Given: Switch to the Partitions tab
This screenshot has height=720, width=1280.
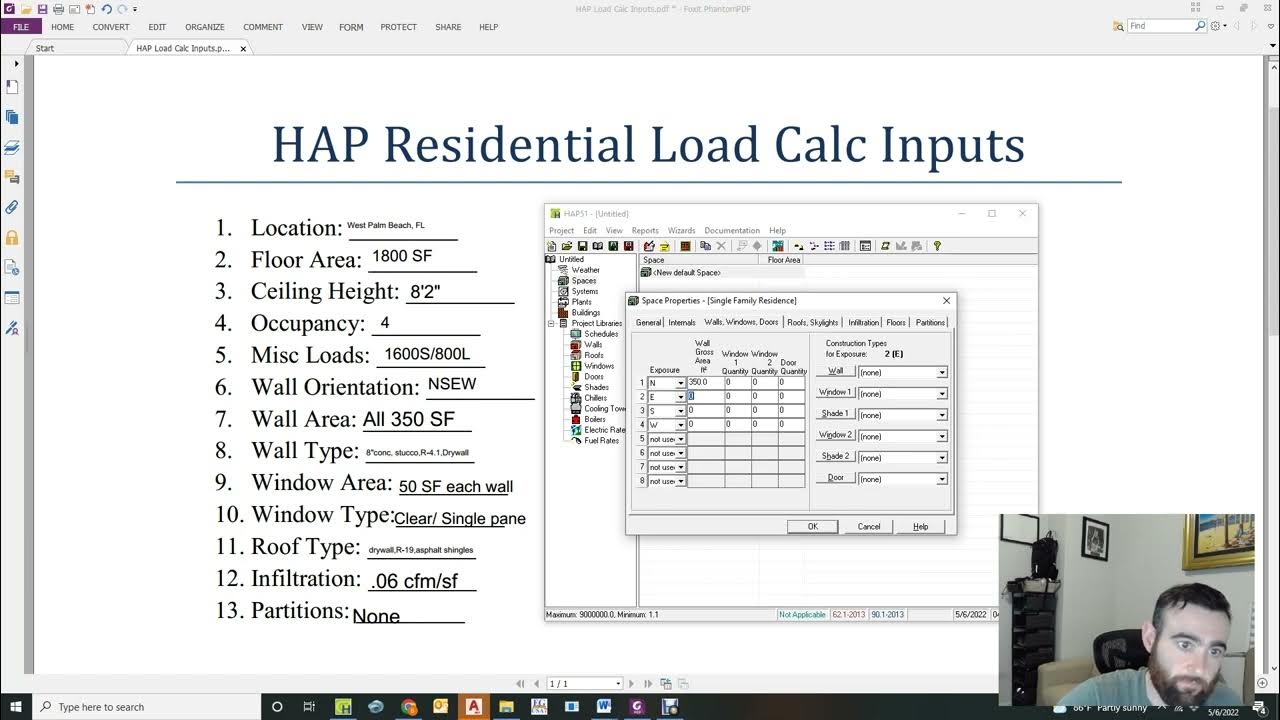Looking at the screenshot, I should tap(930, 322).
